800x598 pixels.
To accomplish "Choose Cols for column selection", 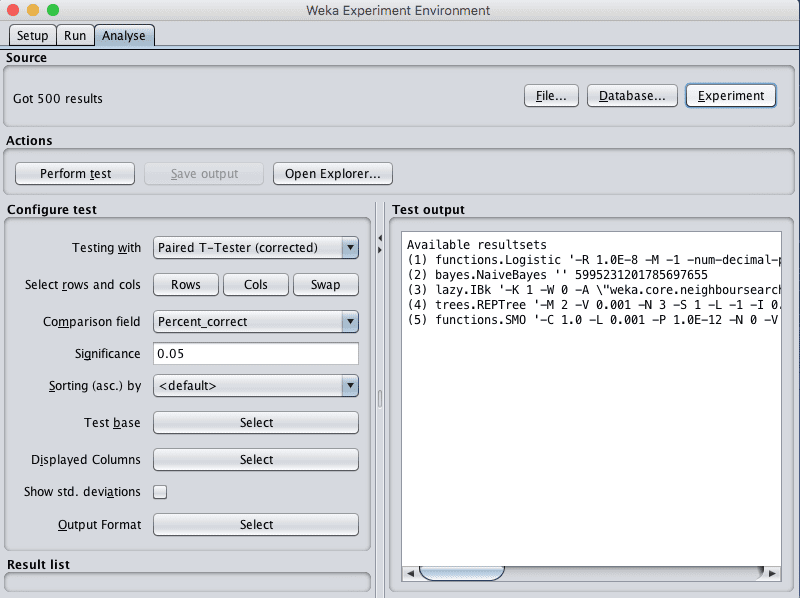I will [x=256, y=285].
